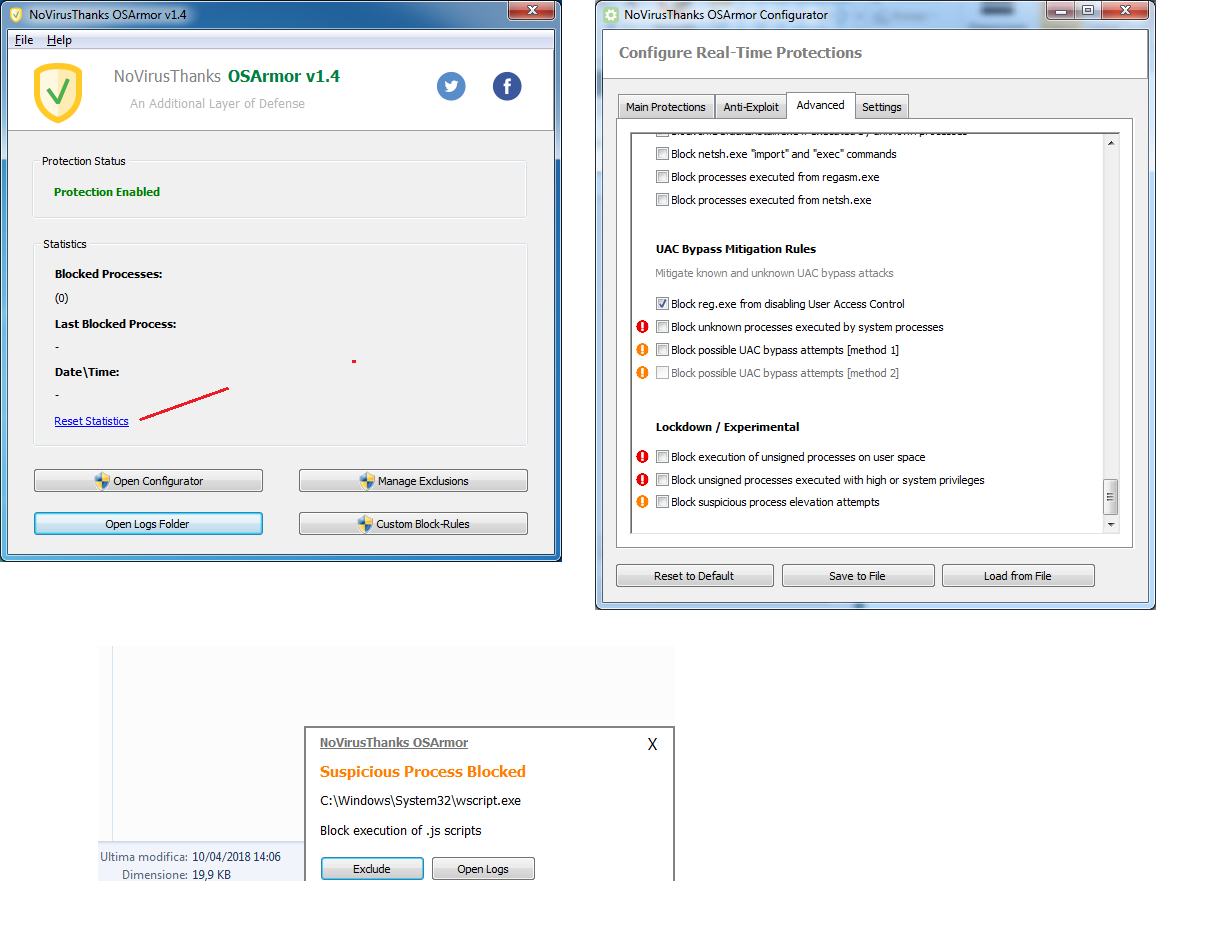
Task: Enable Block execution of unsigned processes on user space
Action: tap(662, 457)
